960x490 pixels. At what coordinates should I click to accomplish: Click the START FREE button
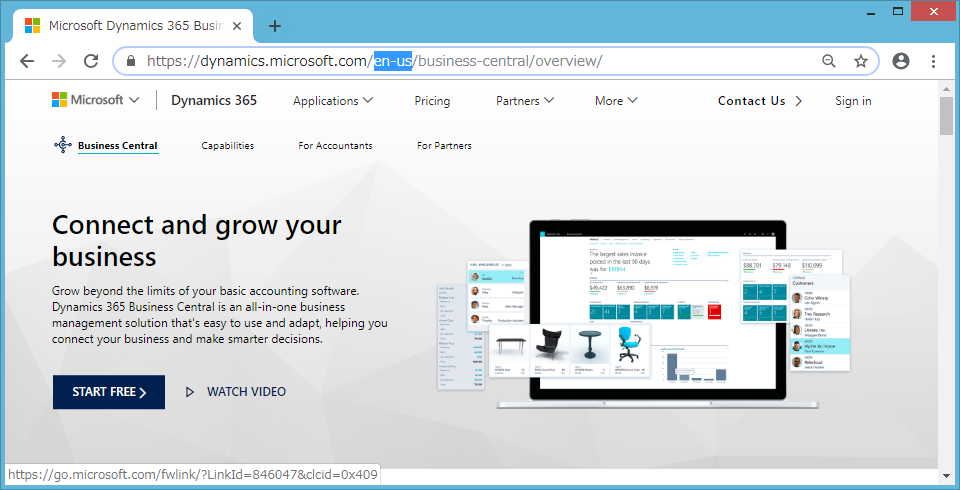click(x=109, y=392)
